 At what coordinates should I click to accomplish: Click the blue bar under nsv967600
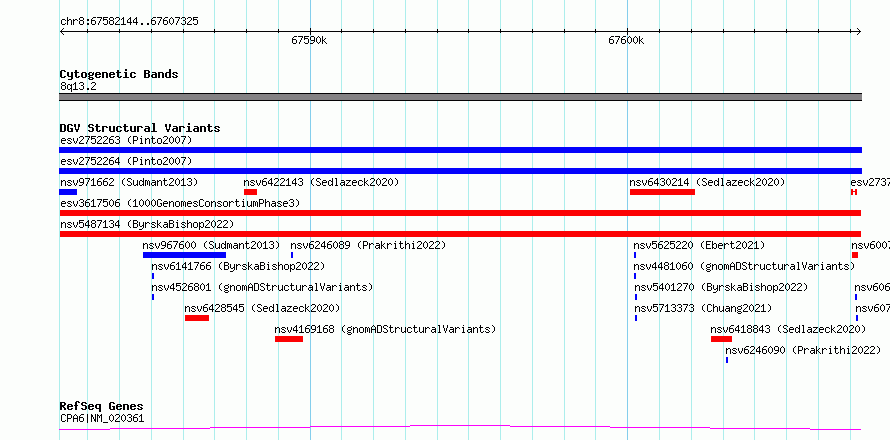tap(184, 255)
